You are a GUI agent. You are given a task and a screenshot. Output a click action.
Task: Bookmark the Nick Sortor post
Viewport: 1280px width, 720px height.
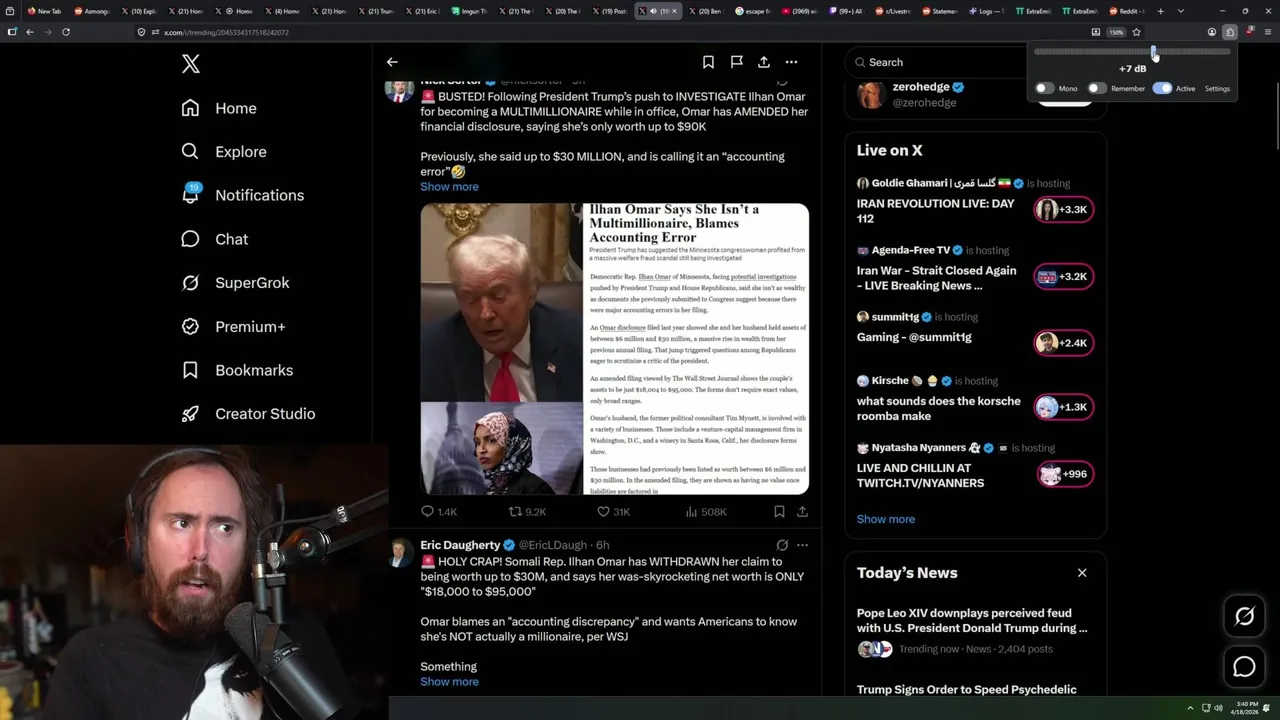click(779, 512)
